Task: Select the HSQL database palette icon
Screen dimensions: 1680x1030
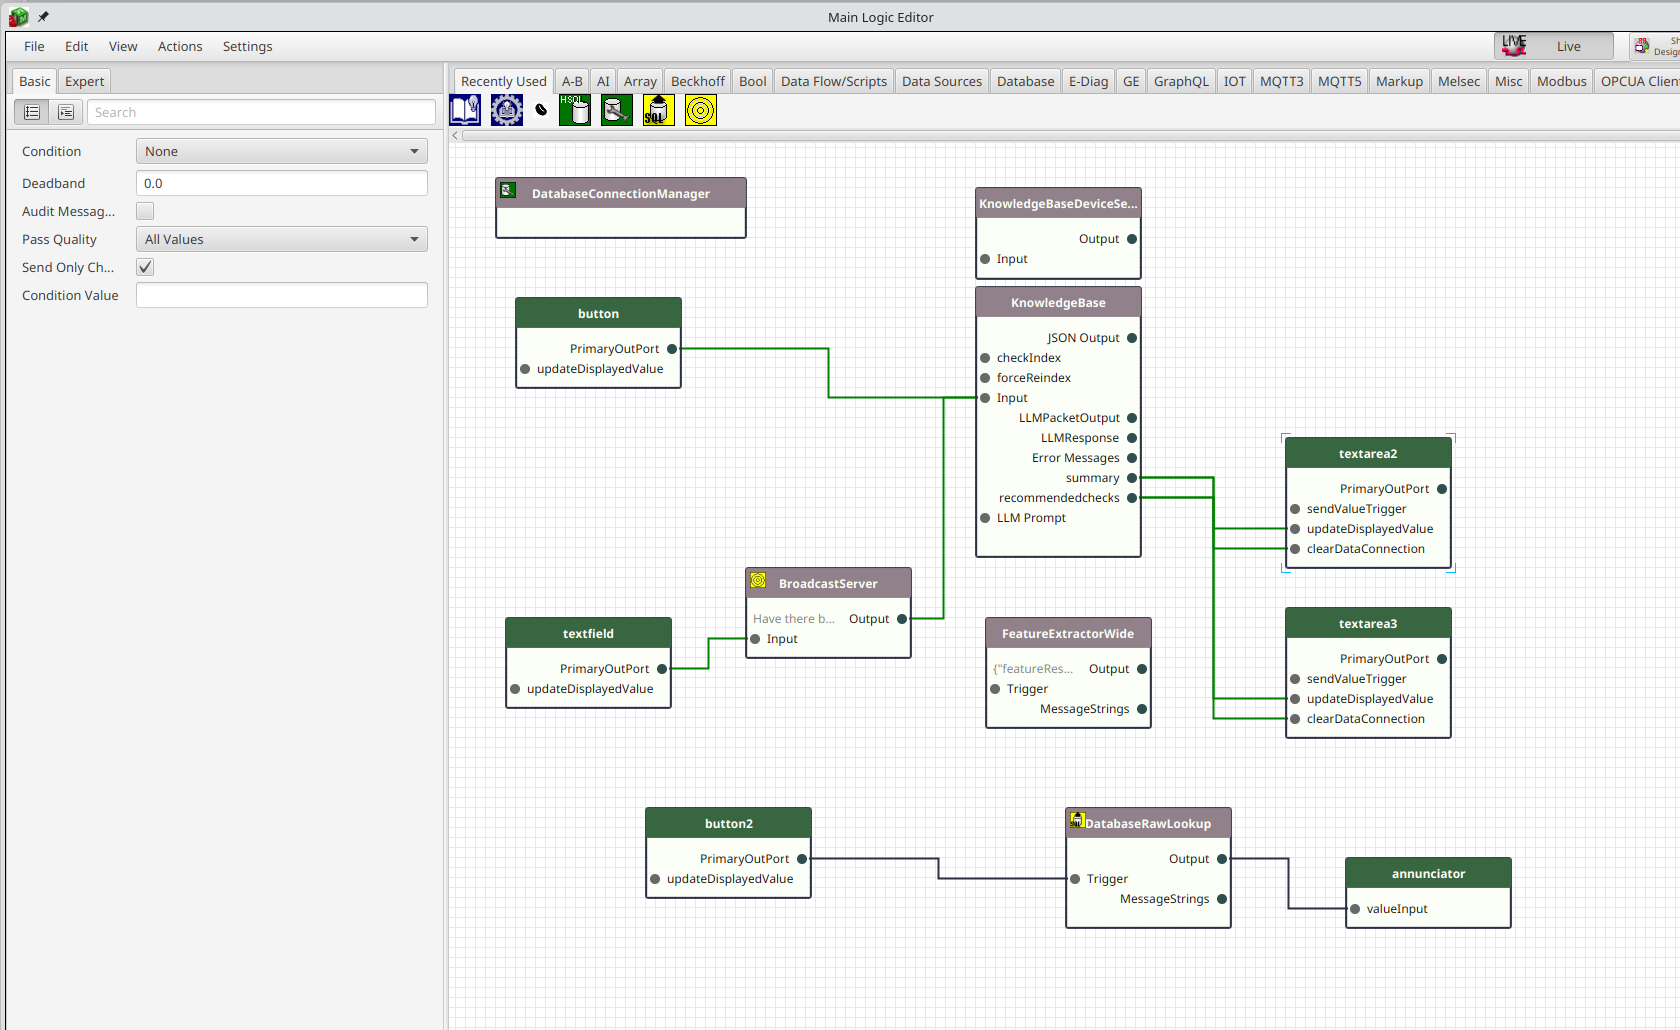Action: [x=575, y=110]
